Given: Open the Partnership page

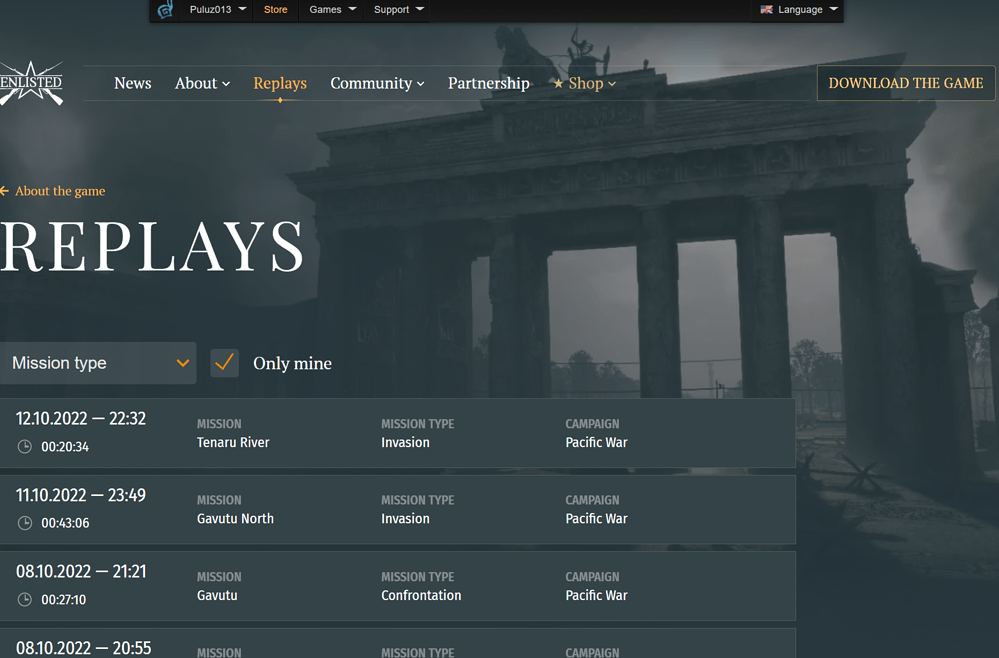Looking at the screenshot, I should (x=488, y=83).
